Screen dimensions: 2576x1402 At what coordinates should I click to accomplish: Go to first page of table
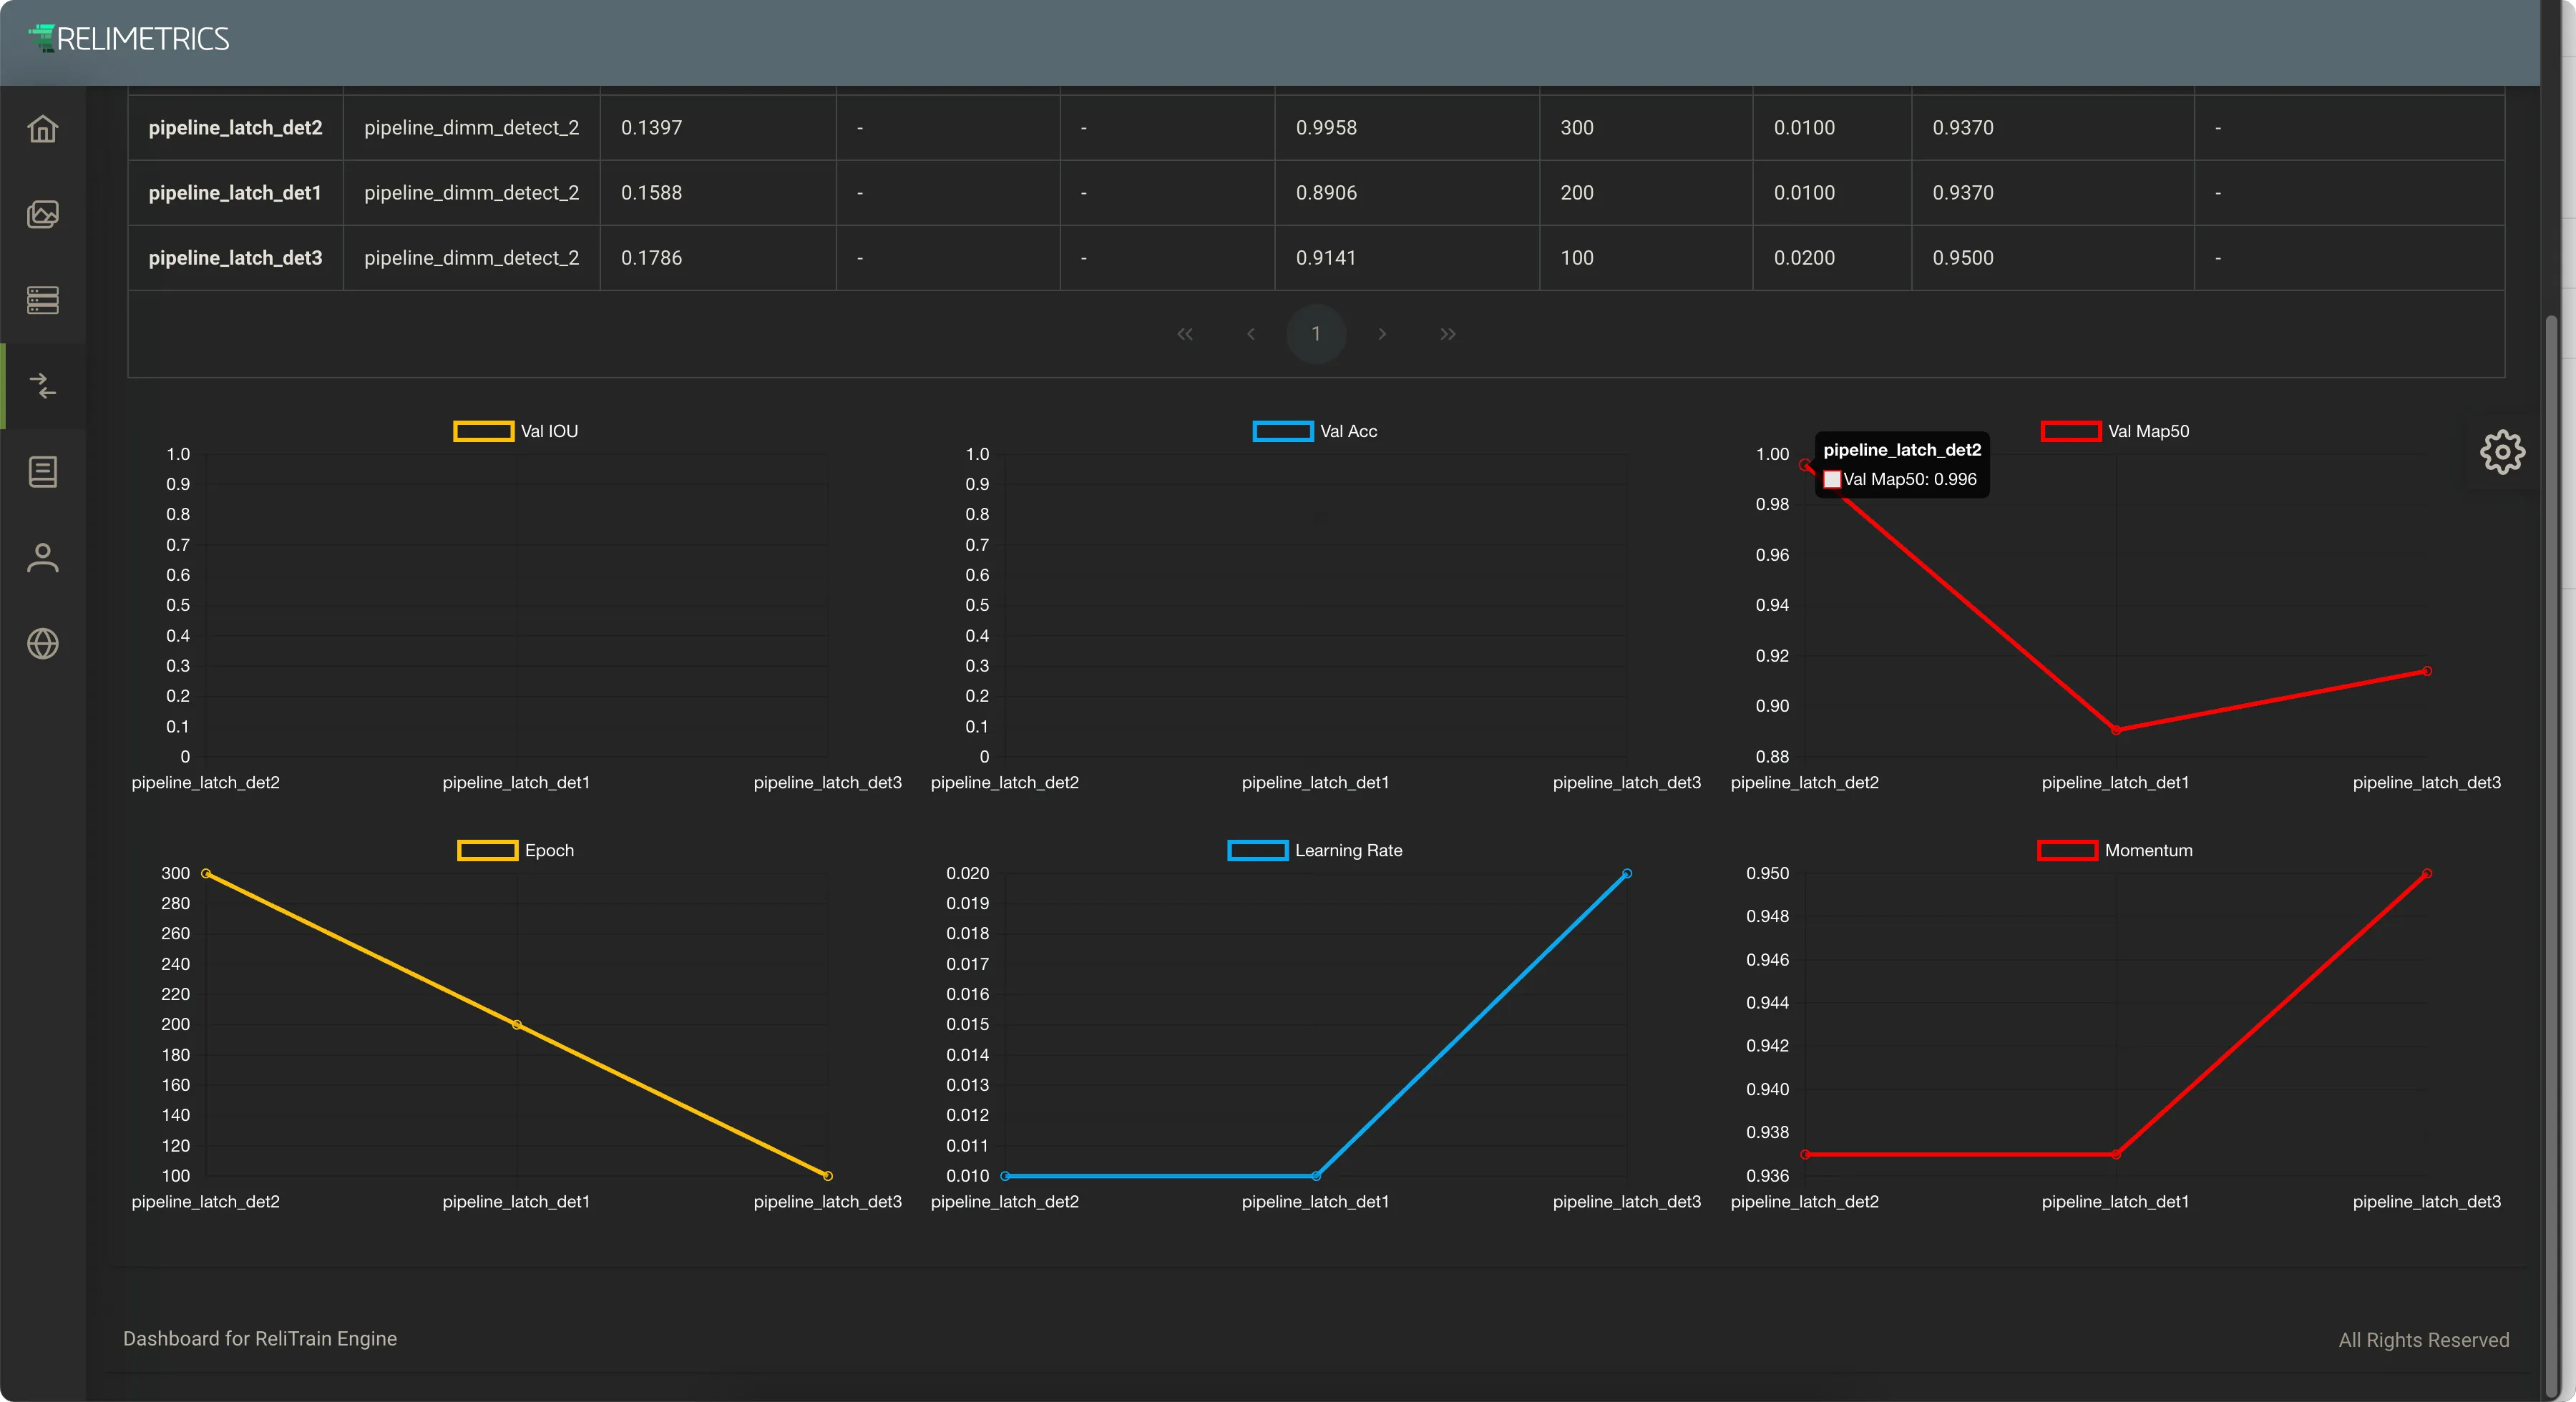pos(1185,334)
